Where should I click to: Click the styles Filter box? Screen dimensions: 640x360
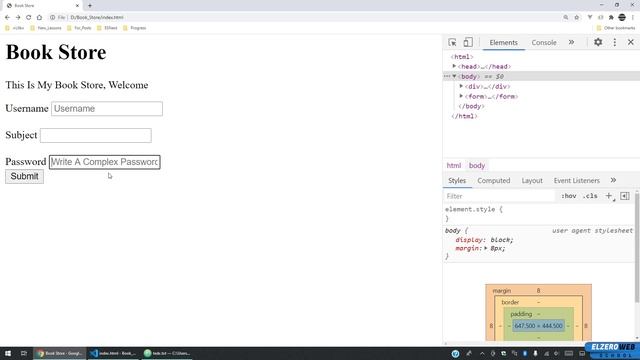[500, 196]
